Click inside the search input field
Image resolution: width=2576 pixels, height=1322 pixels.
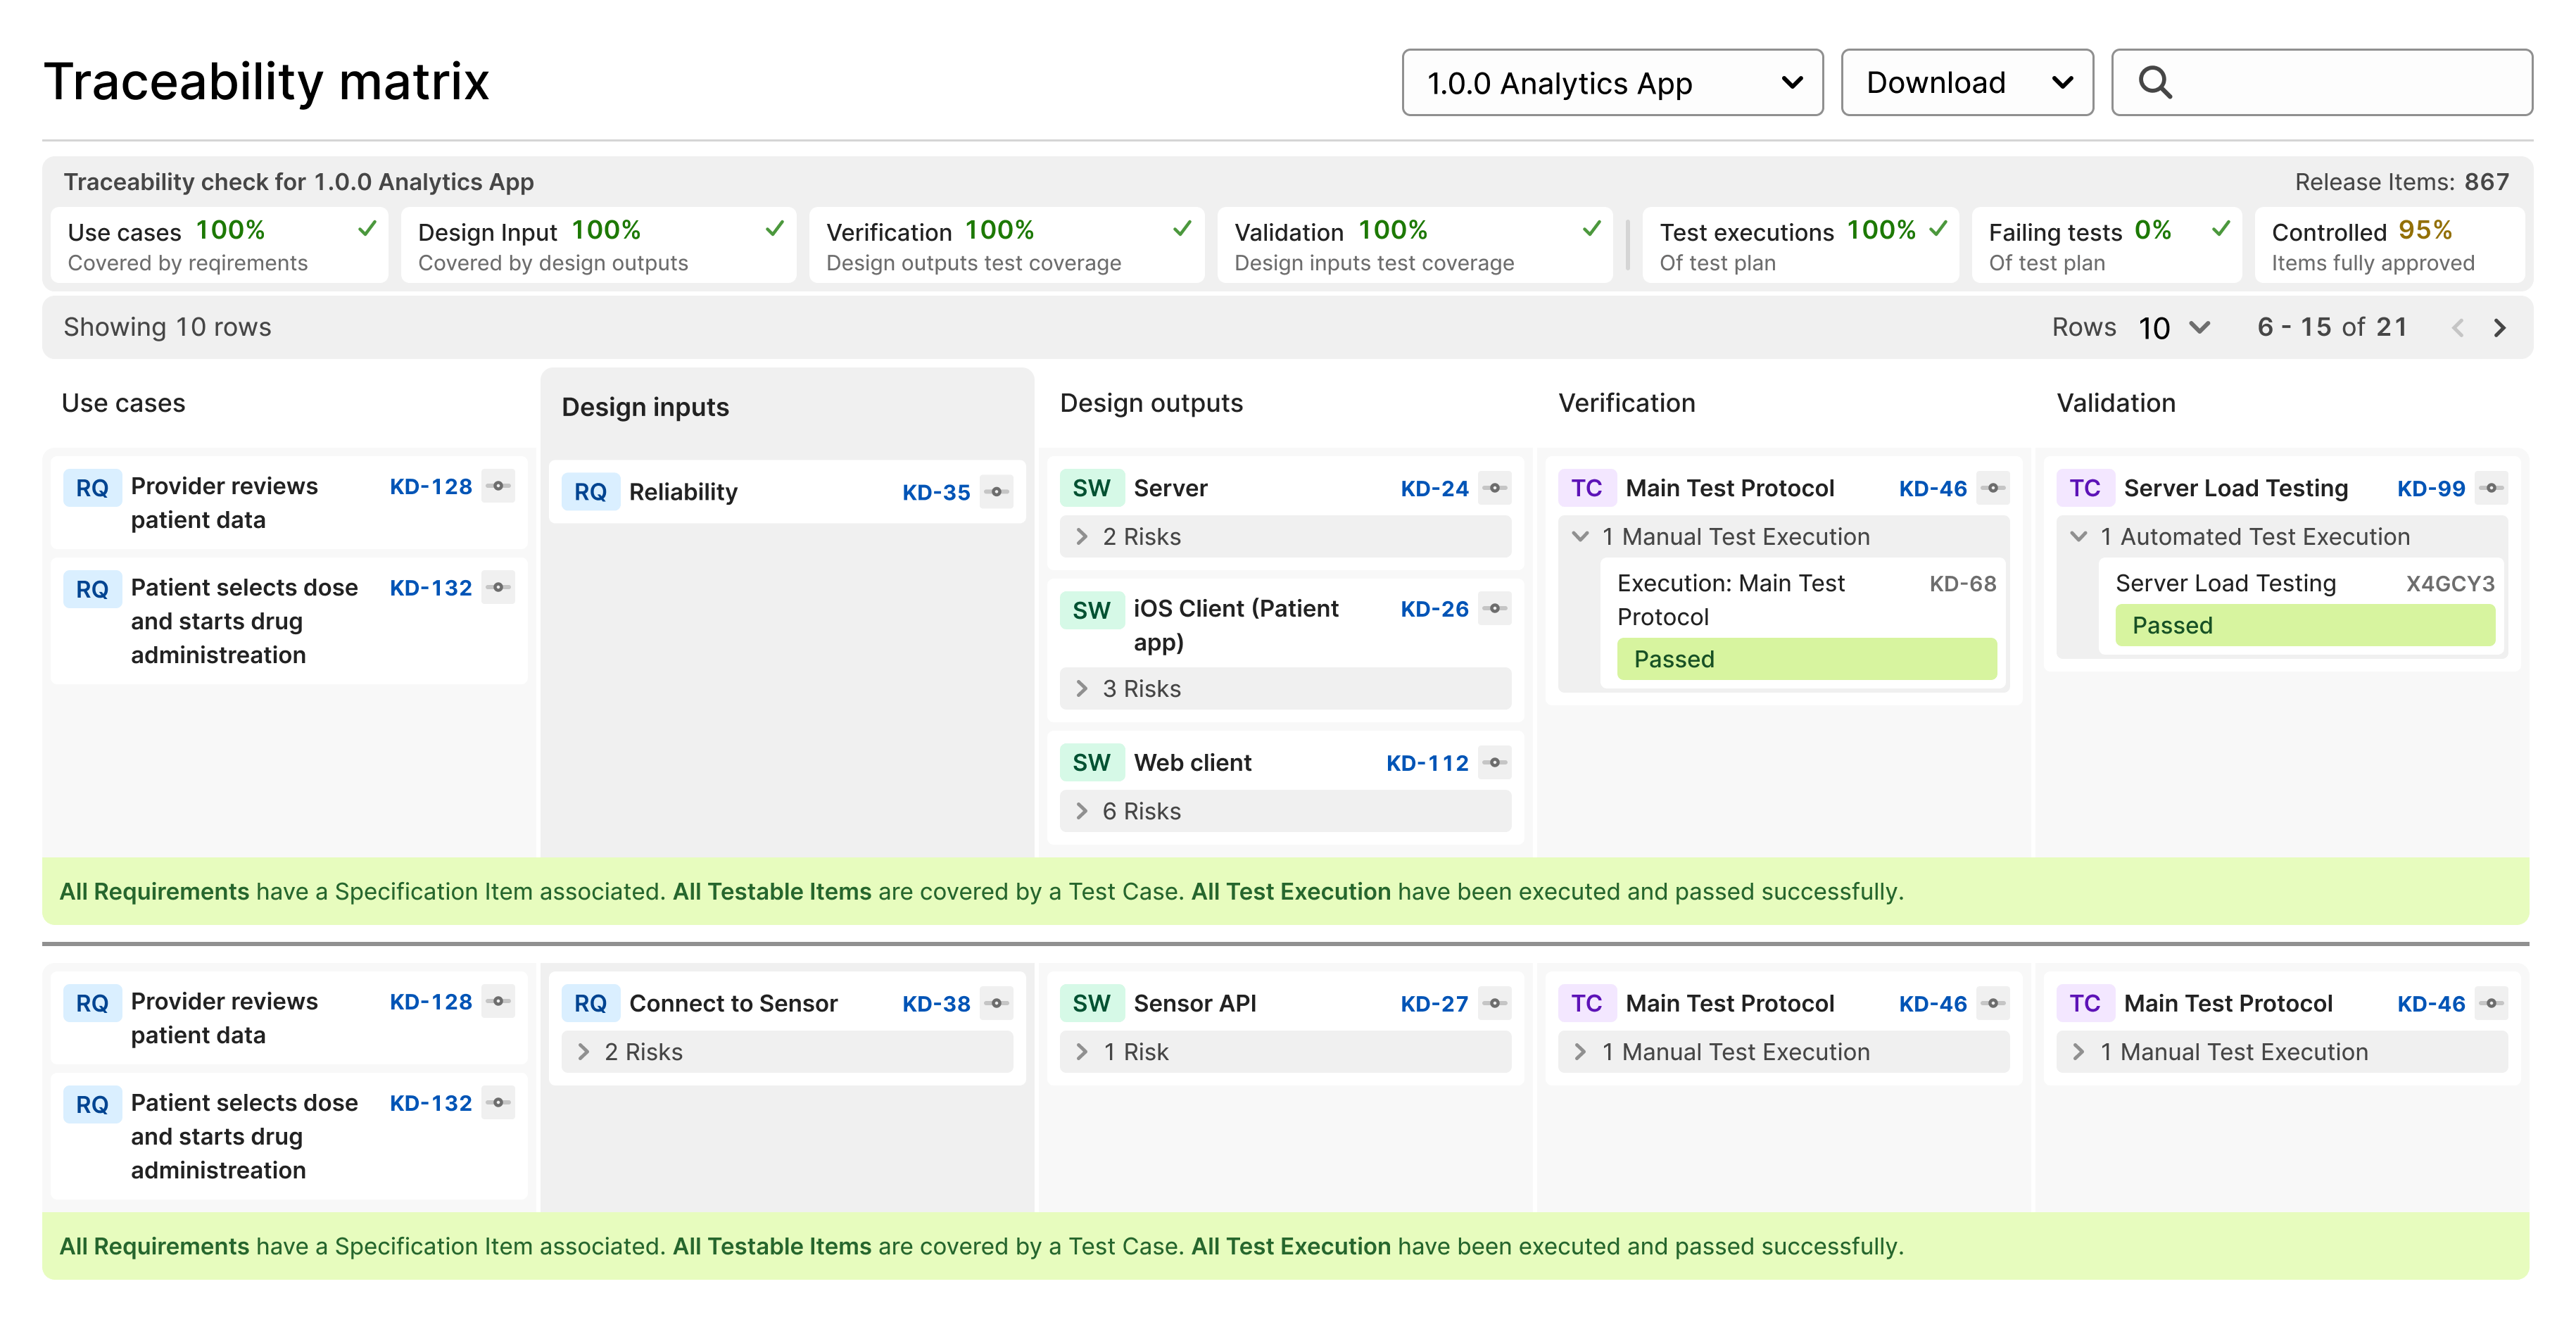pos(2330,82)
